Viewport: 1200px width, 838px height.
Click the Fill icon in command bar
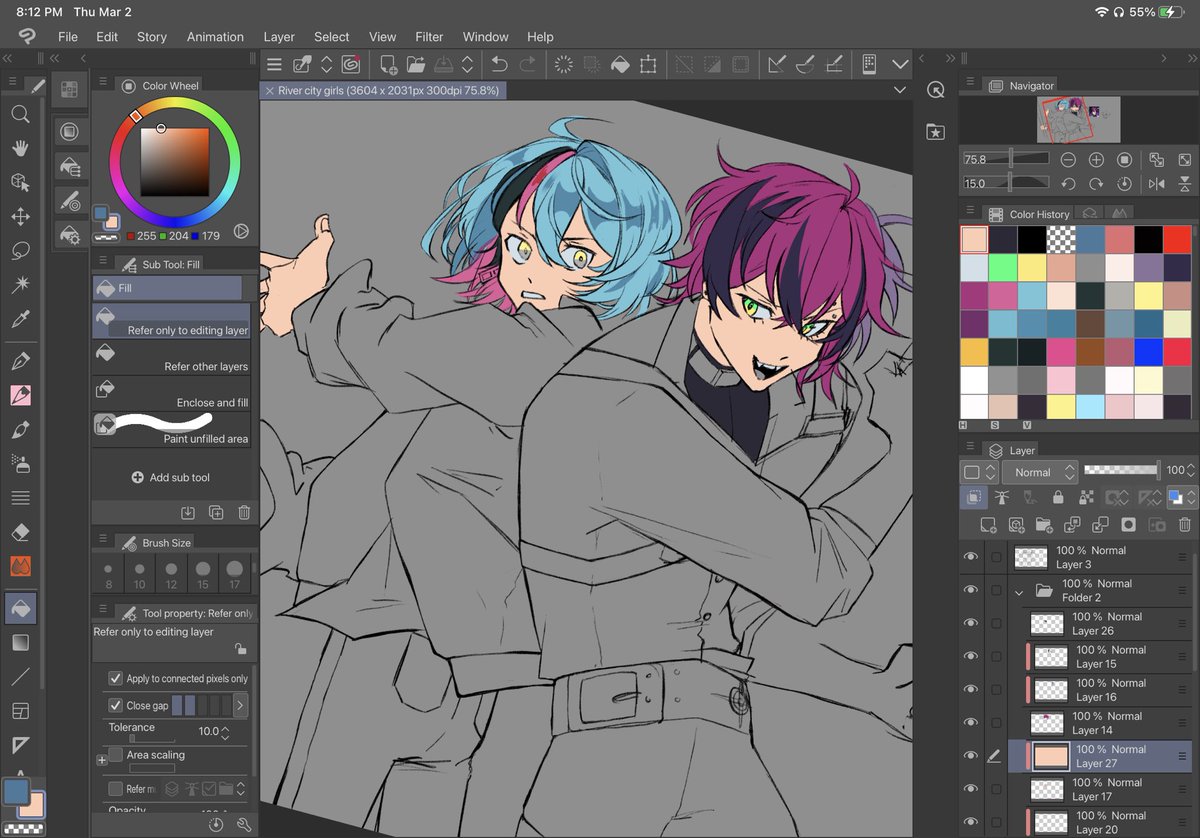[x=620, y=64]
